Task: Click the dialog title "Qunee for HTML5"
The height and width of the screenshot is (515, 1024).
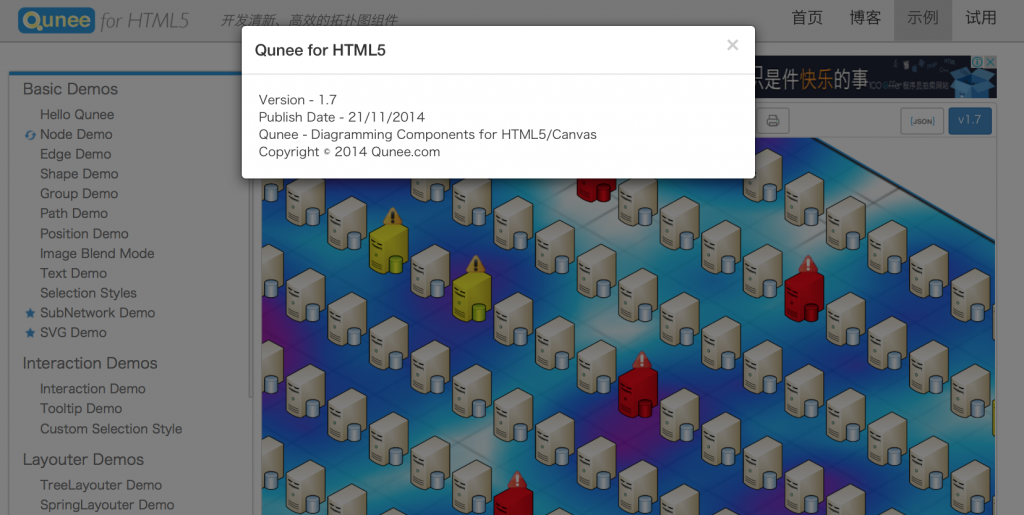Action: pos(320,50)
